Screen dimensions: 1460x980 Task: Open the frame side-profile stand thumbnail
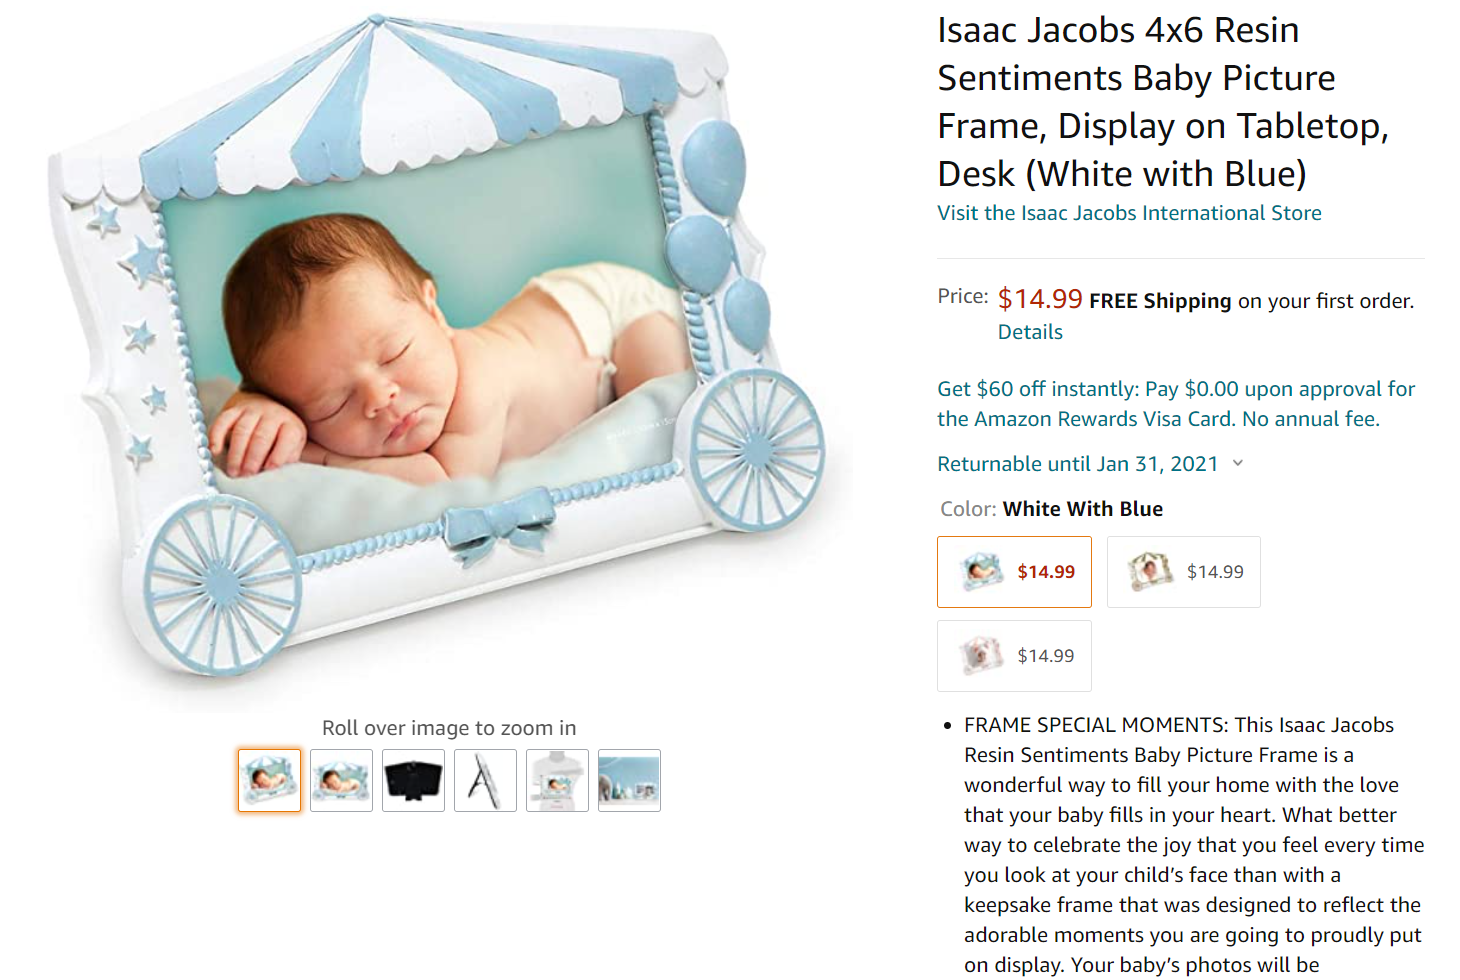[x=485, y=780]
